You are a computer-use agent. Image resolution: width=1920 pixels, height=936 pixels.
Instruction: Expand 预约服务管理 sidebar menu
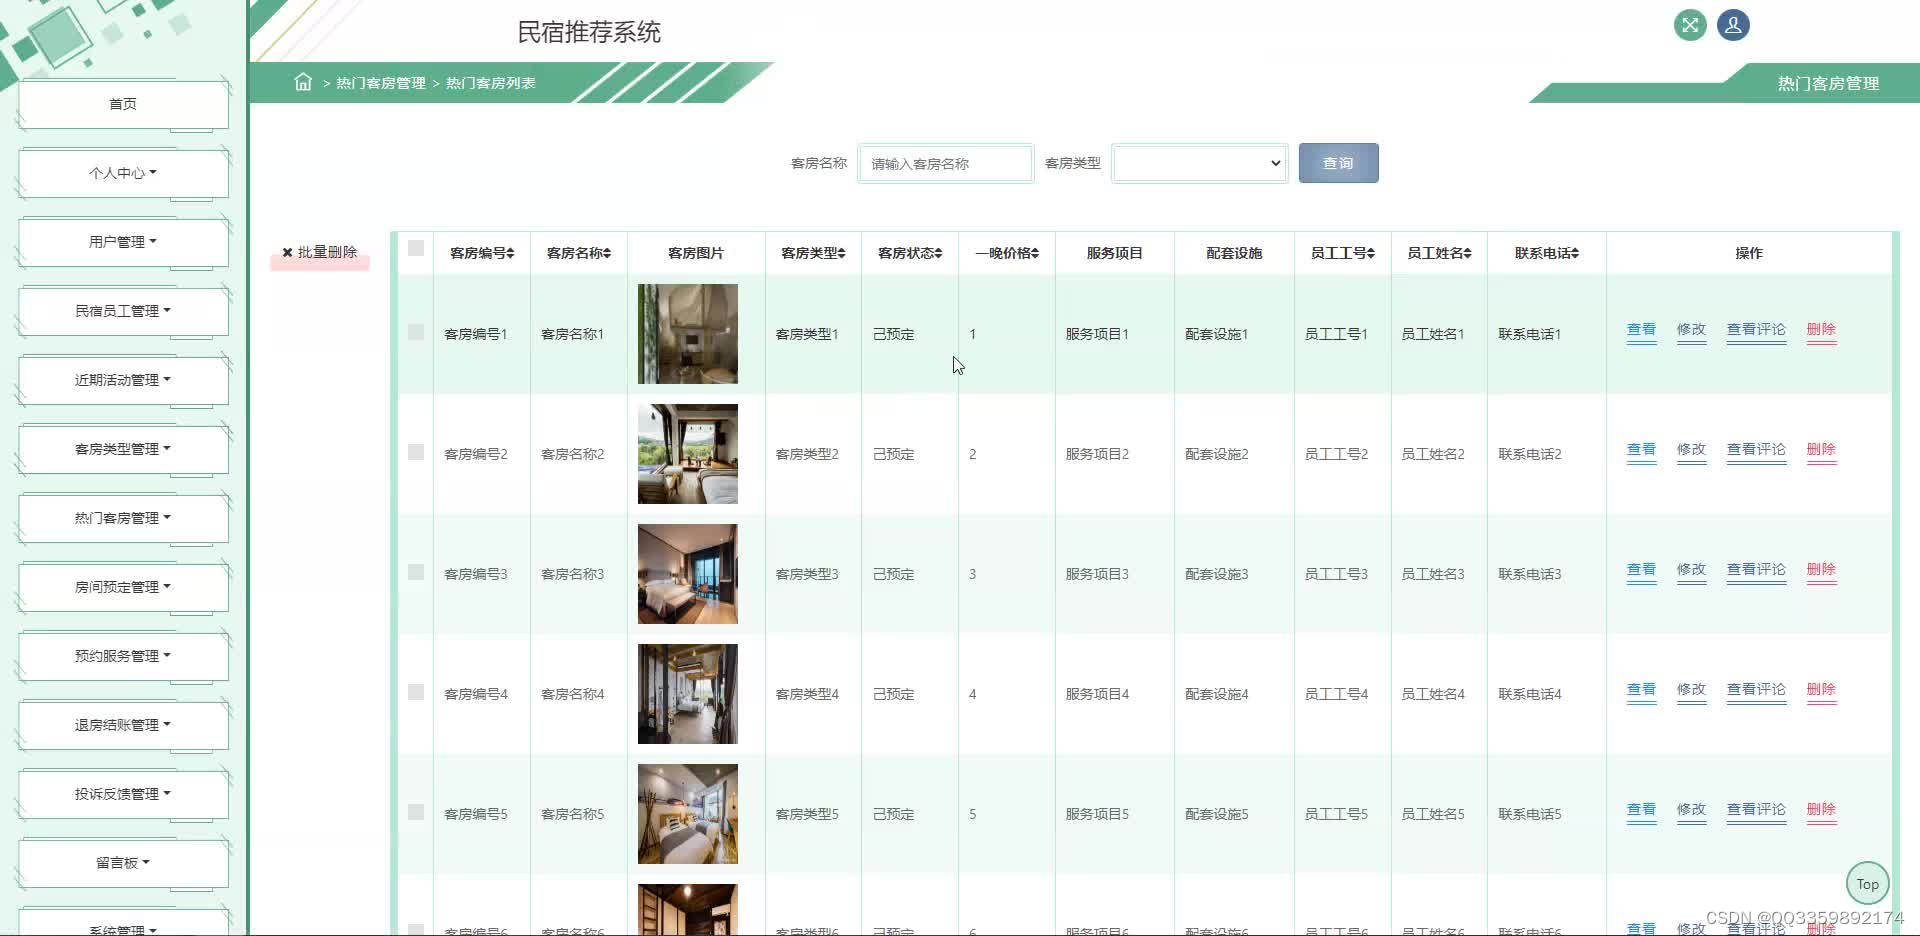123,656
